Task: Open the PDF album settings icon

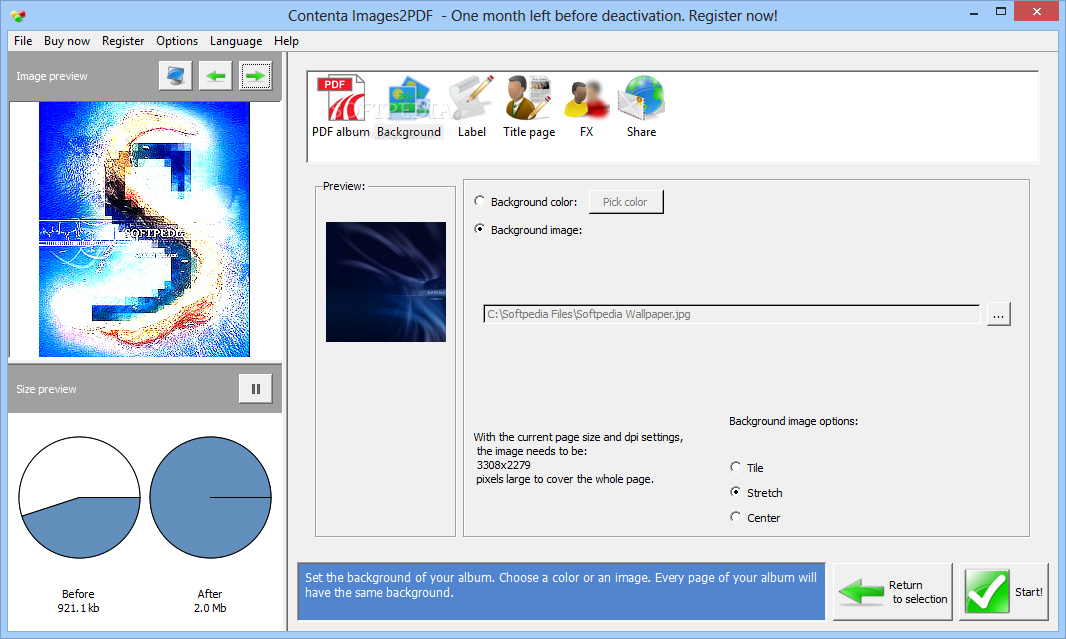Action: pyautogui.click(x=341, y=106)
